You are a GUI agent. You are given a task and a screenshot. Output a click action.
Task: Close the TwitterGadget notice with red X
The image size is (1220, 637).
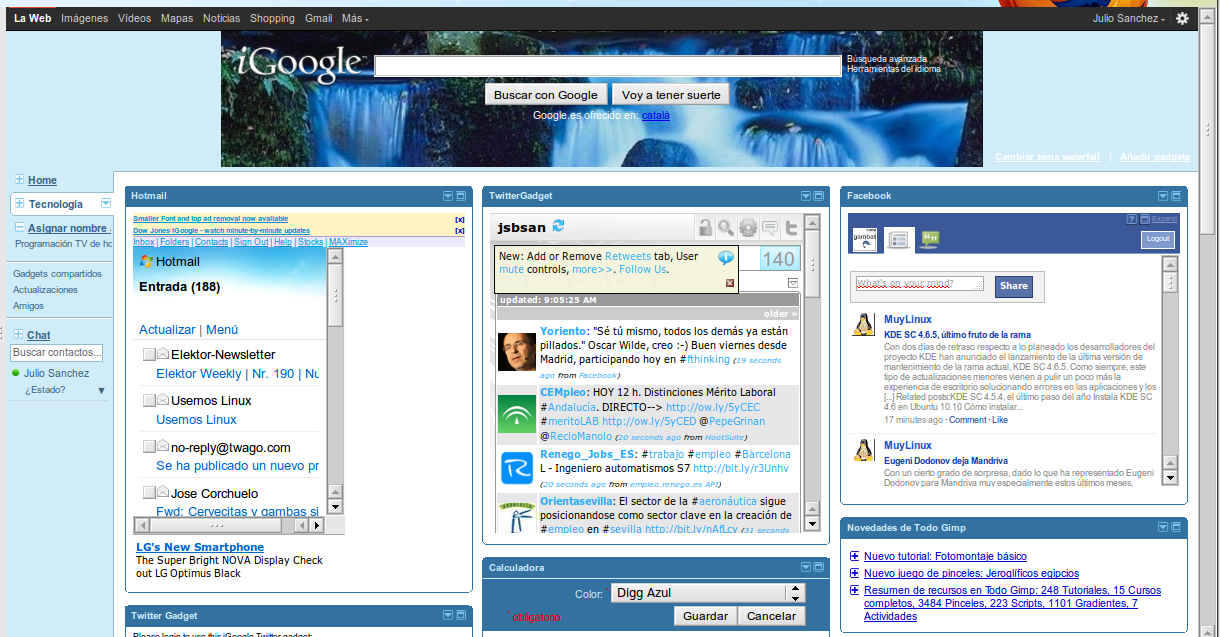point(729,283)
